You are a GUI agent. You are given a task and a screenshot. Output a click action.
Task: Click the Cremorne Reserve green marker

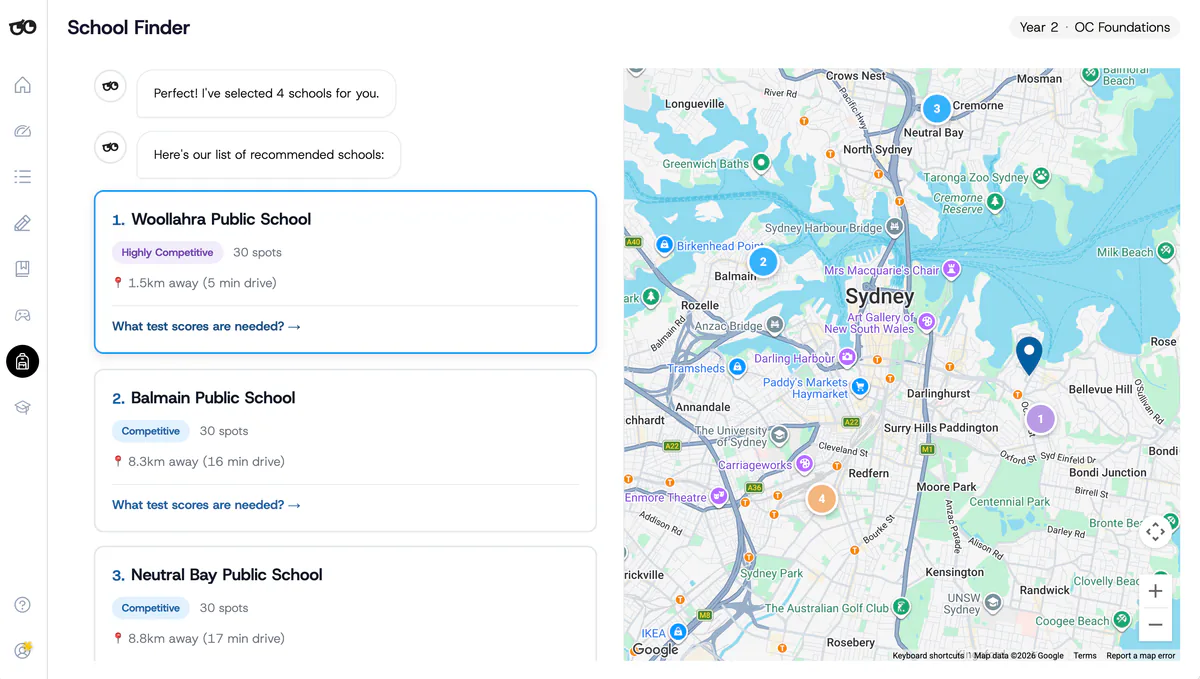[x=995, y=203]
